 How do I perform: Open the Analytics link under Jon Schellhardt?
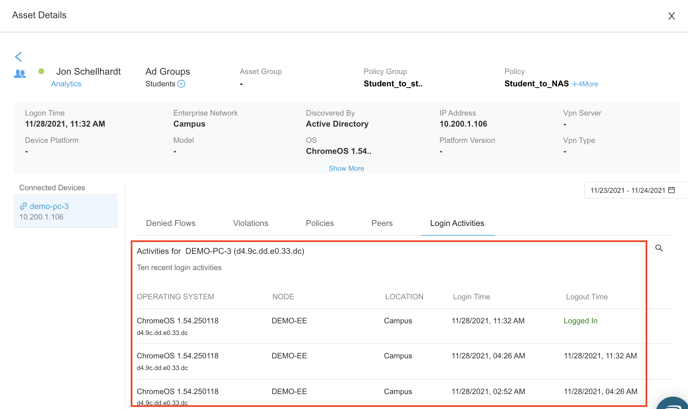tap(66, 84)
